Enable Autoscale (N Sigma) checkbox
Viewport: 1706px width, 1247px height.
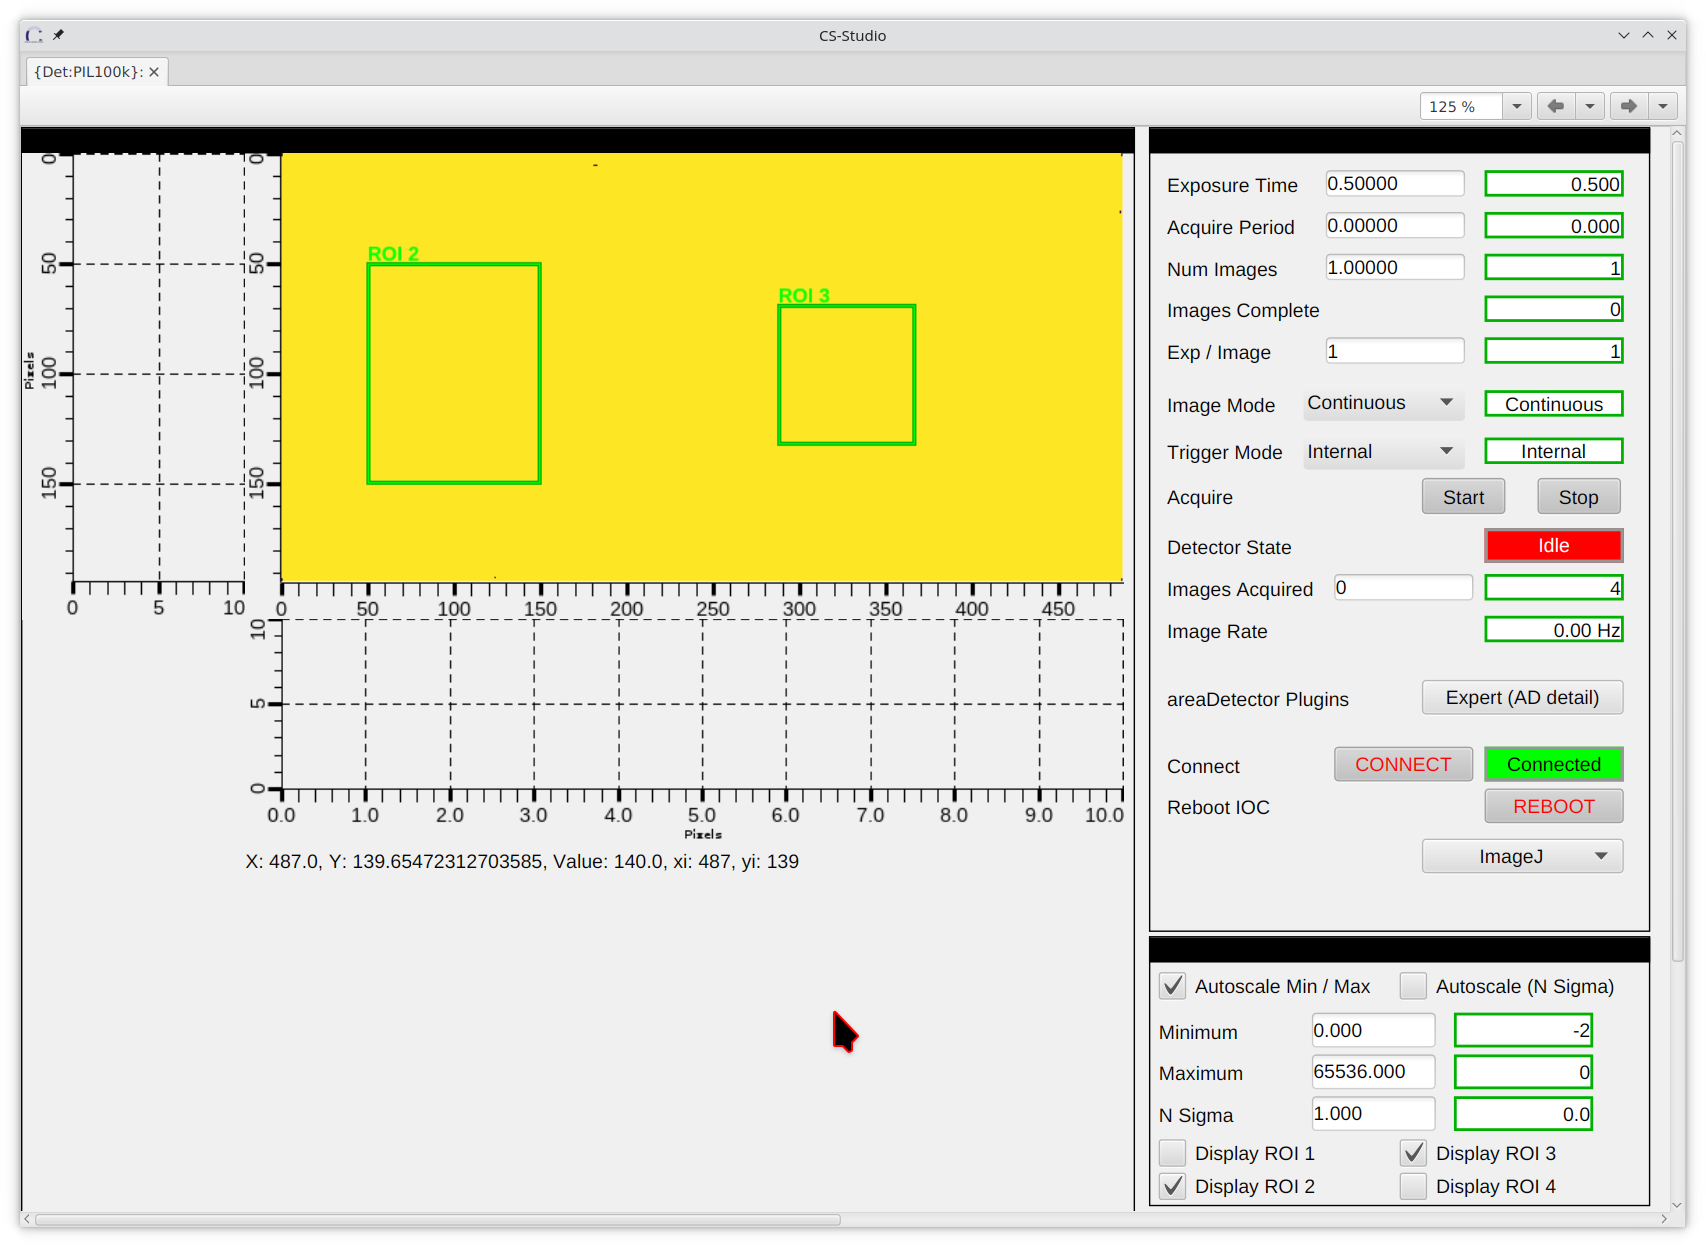(x=1413, y=986)
